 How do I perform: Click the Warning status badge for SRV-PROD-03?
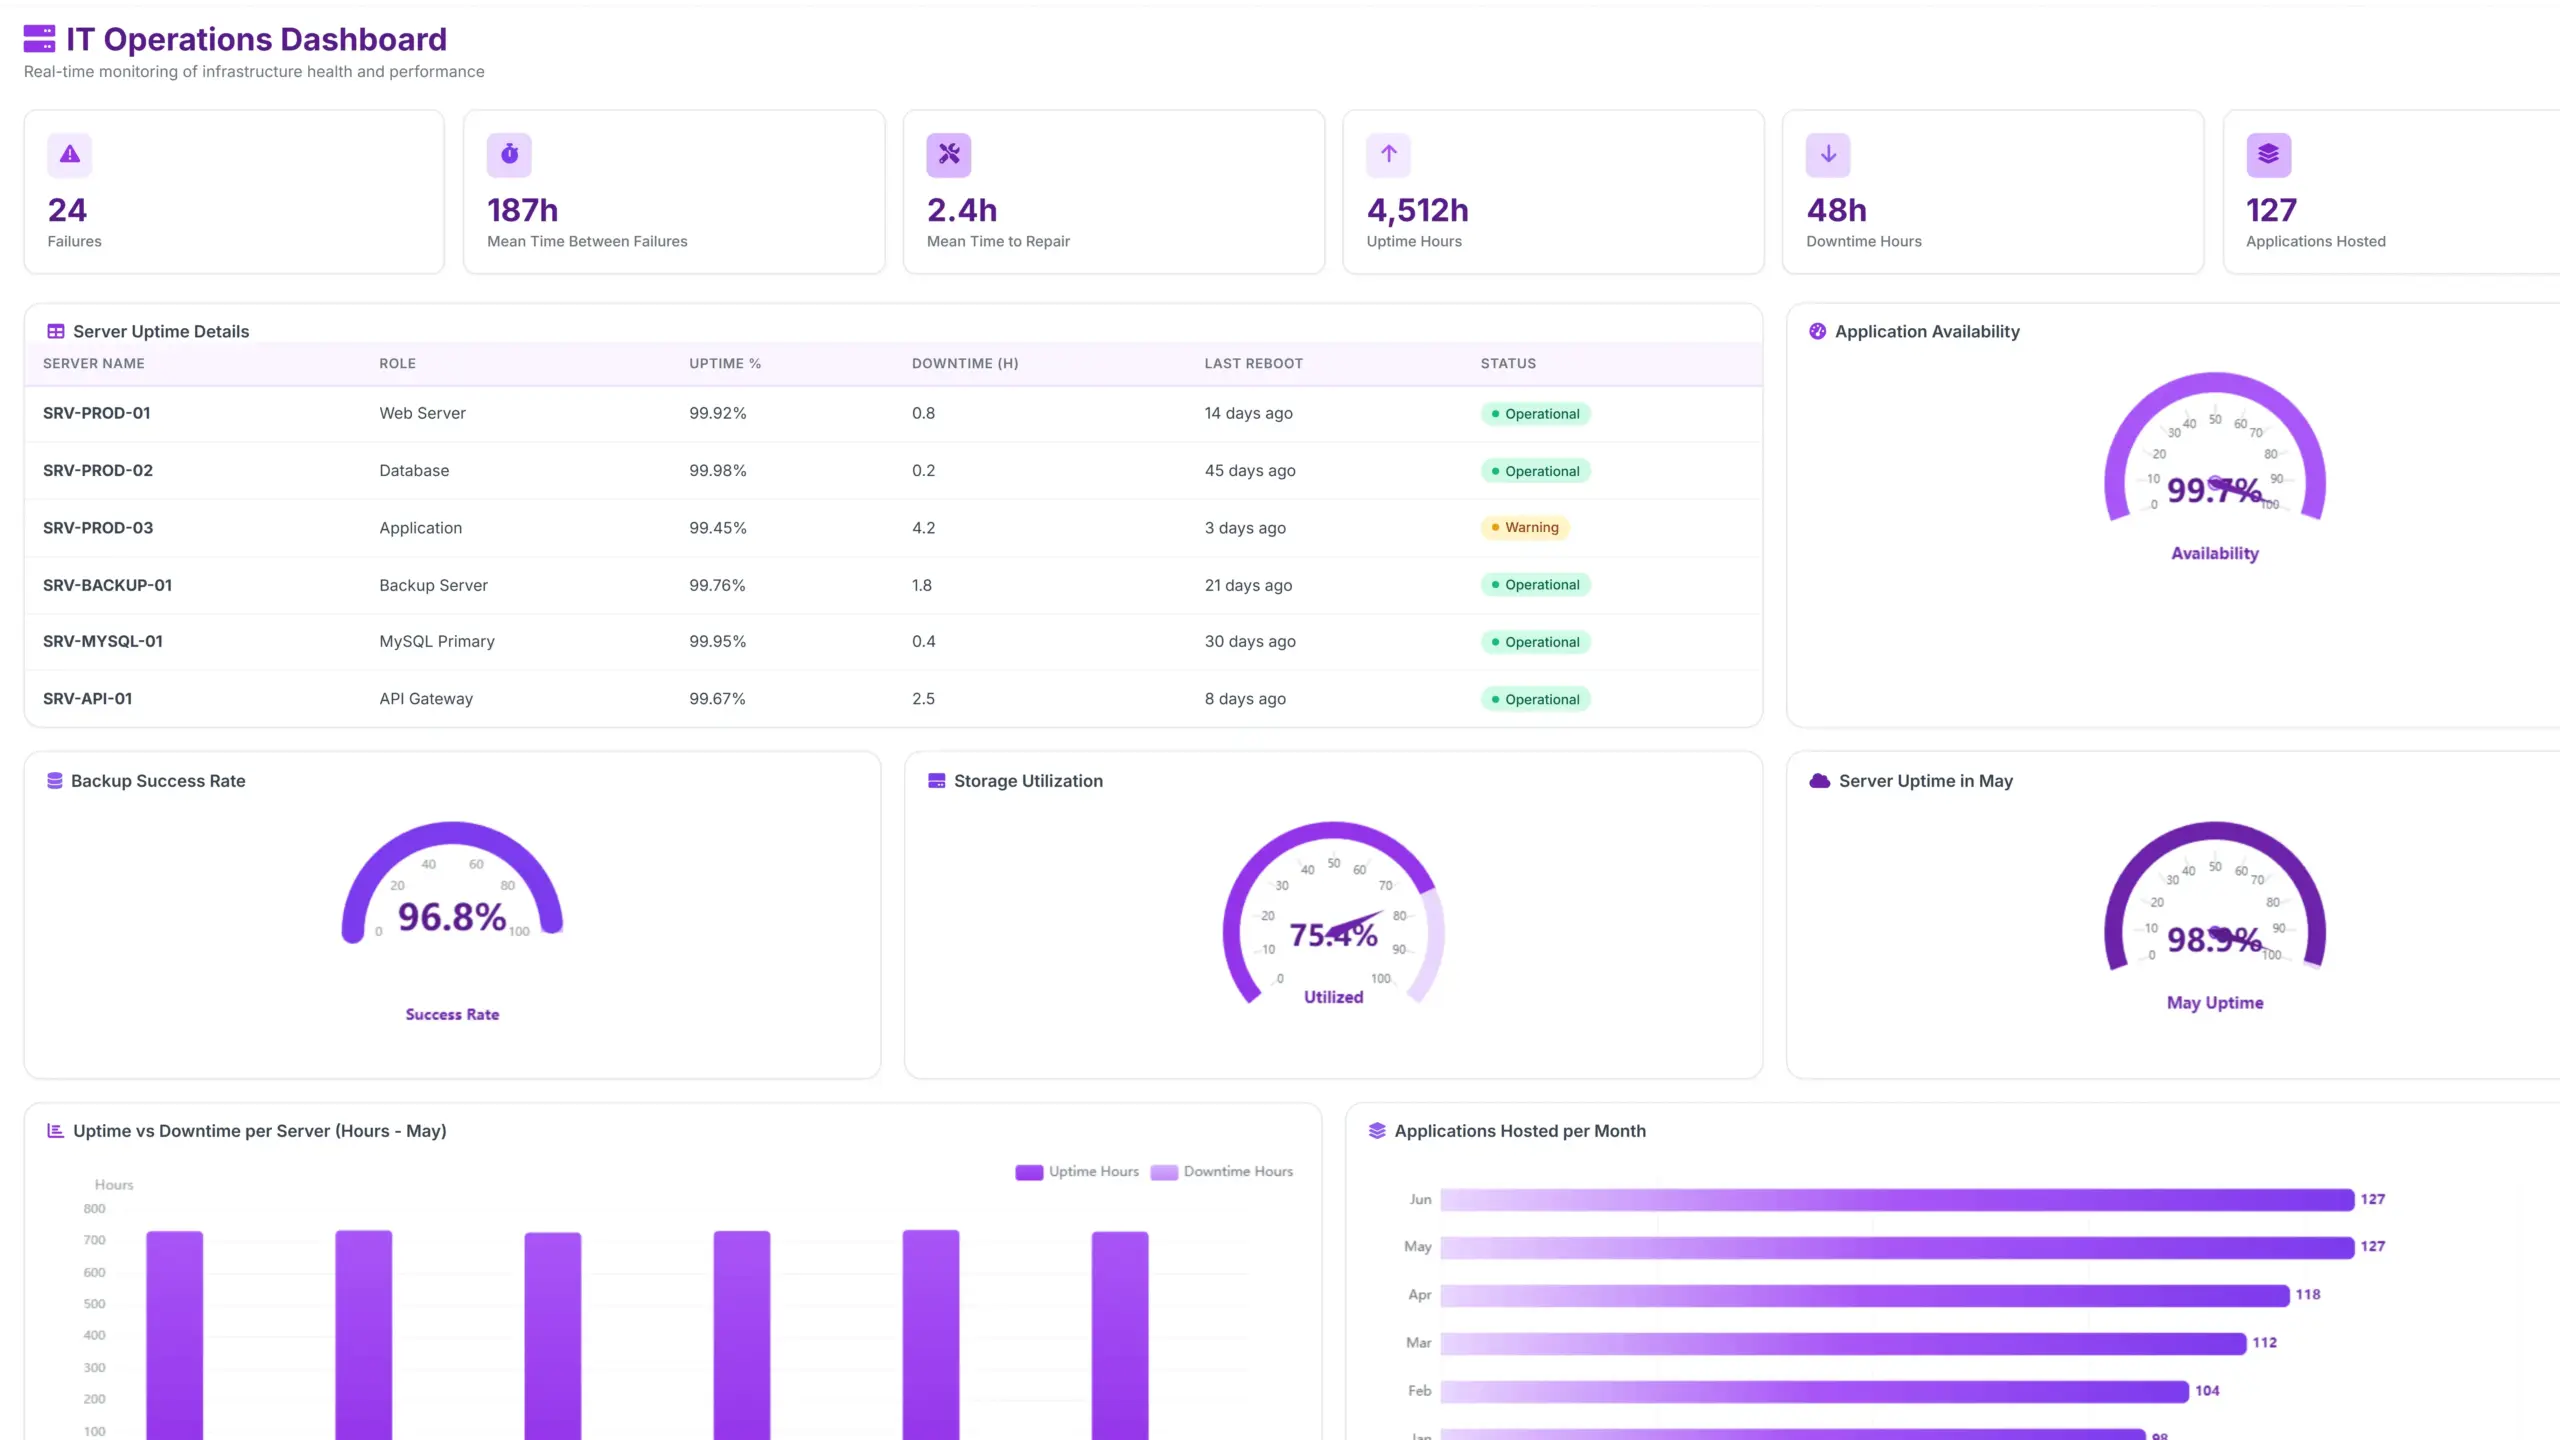(x=1525, y=527)
